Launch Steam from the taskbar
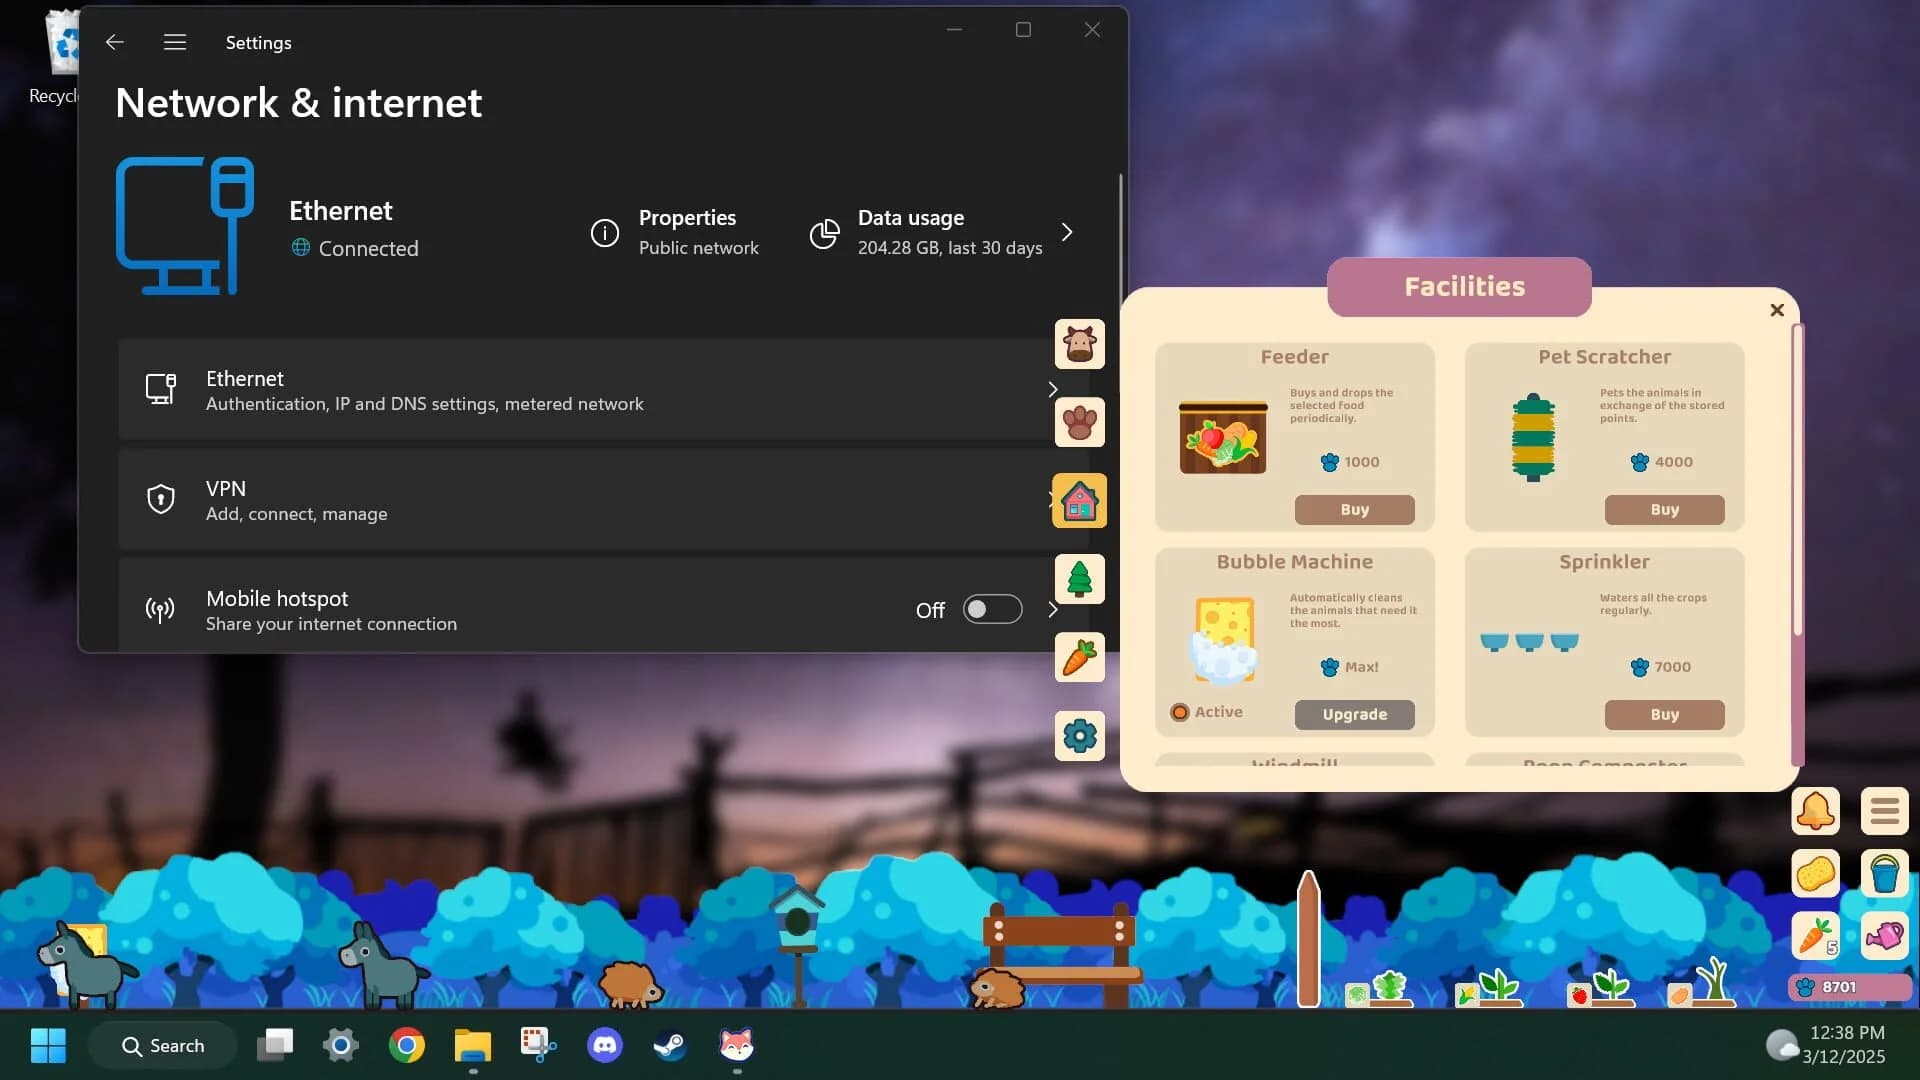The image size is (1920, 1080). [x=670, y=1046]
